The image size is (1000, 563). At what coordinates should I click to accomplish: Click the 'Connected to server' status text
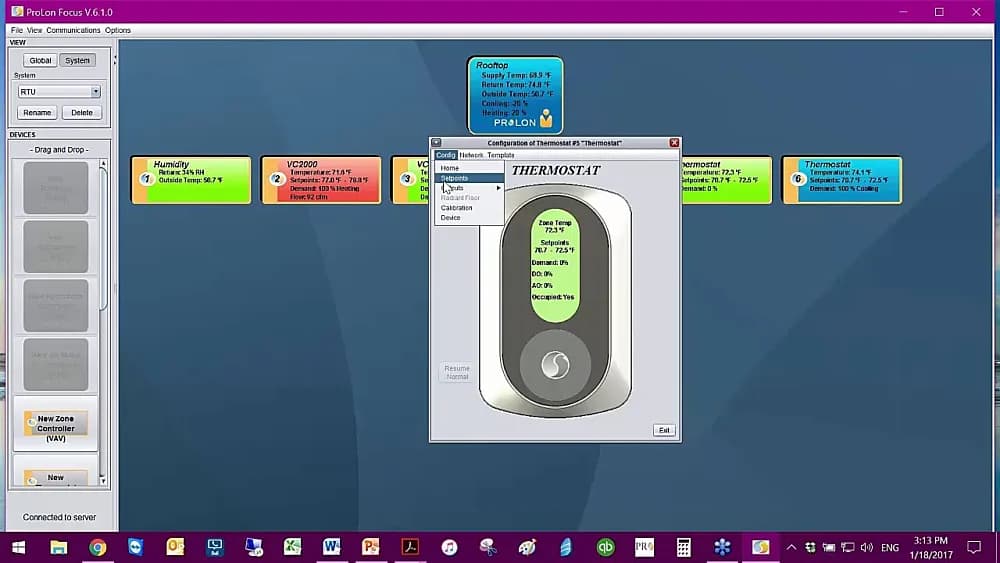point(59,517)
